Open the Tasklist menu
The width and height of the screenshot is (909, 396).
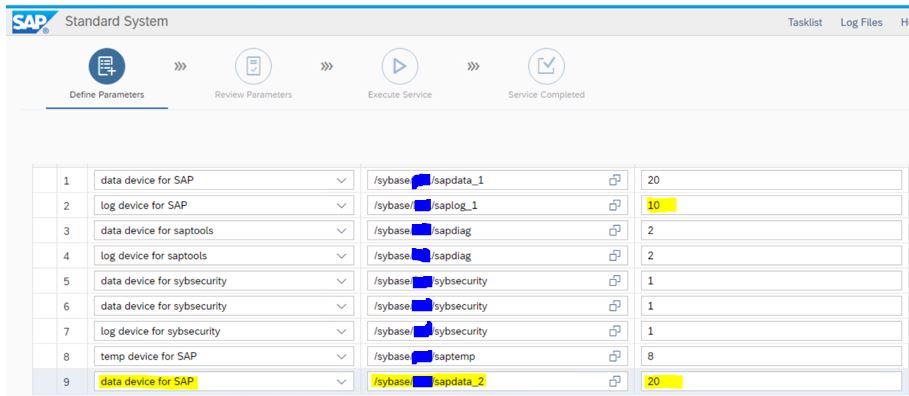coord(805,22)
